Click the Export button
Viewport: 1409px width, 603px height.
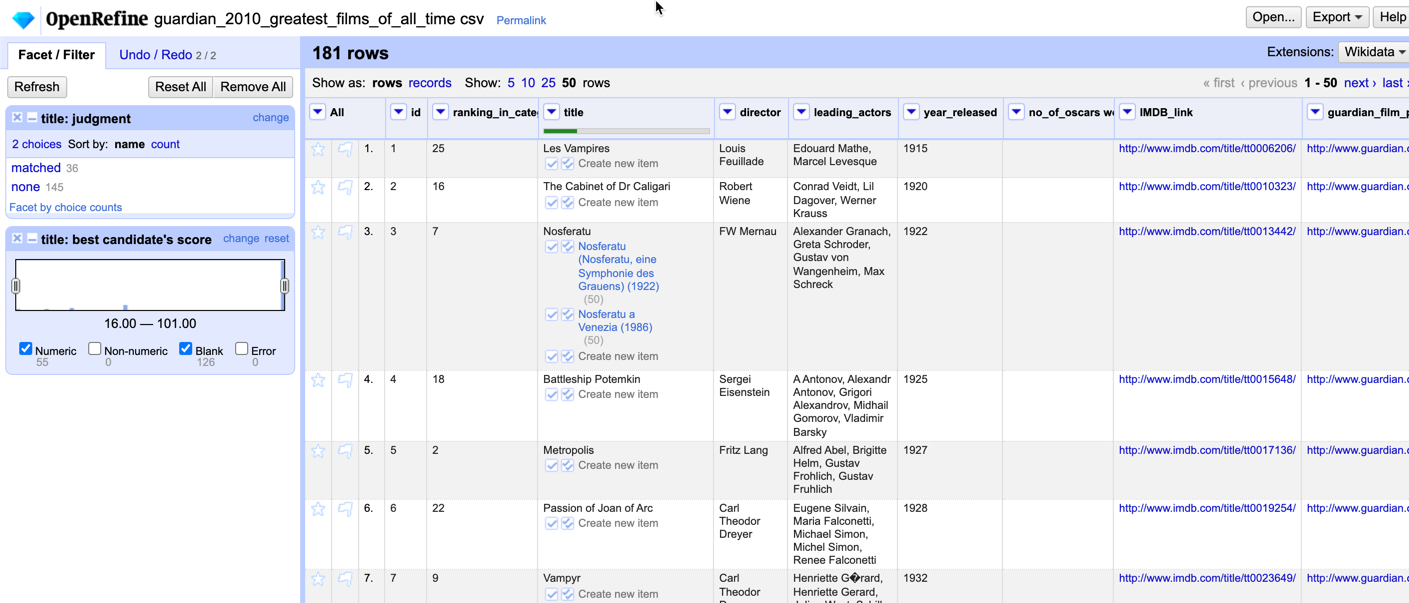coord(1336,17)
